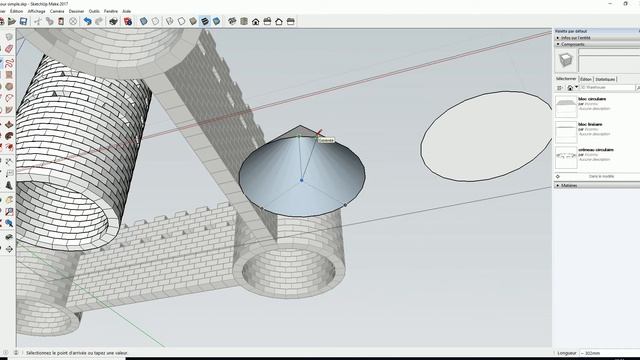Expand the Matières panel

[x=597, y=185]
